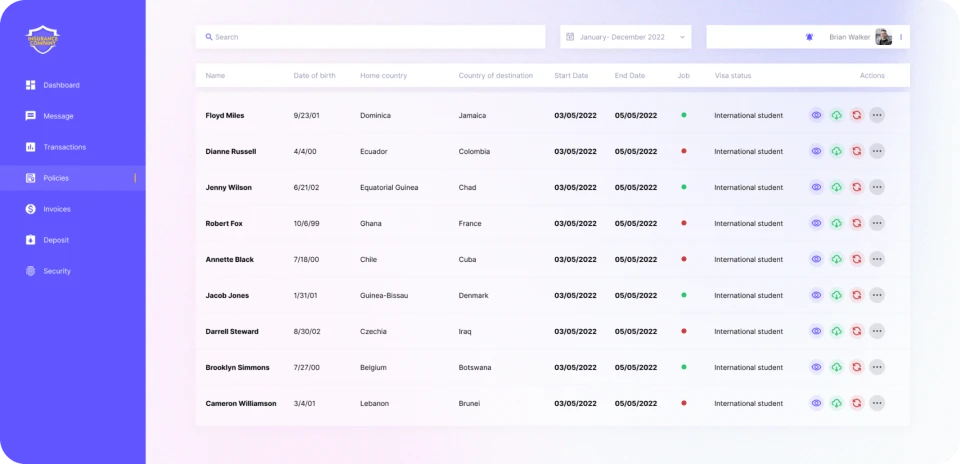
Task: Refresh Jenny Wilson policy
Action: pos(857,187)
